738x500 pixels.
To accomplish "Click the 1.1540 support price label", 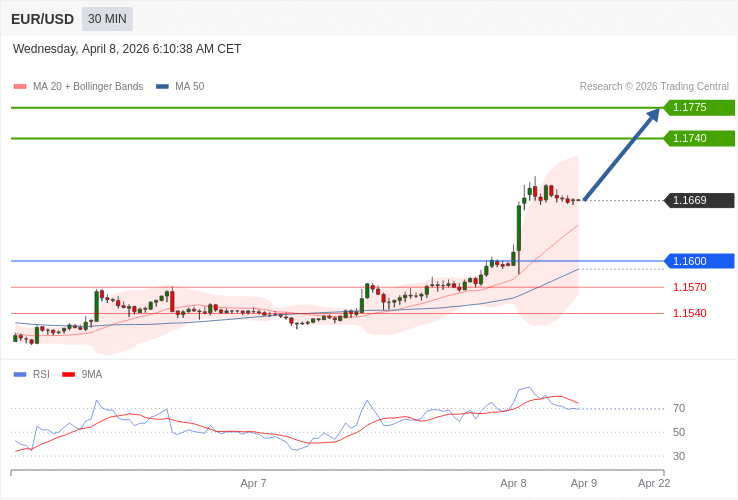I will pos(690,314).
